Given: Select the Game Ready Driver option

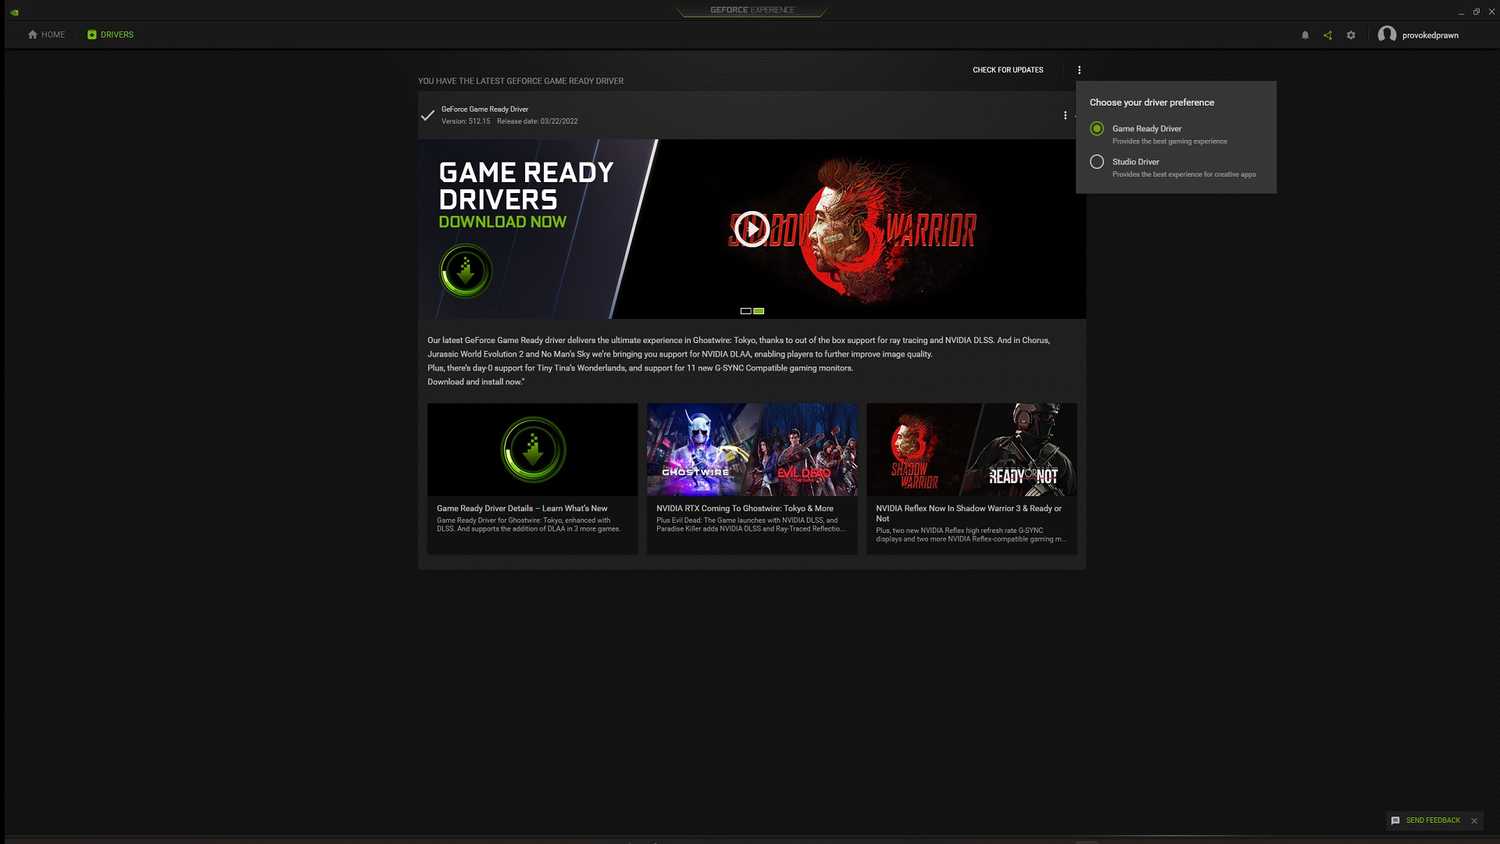Looking at the screenshot, I should click(1097, 129).
